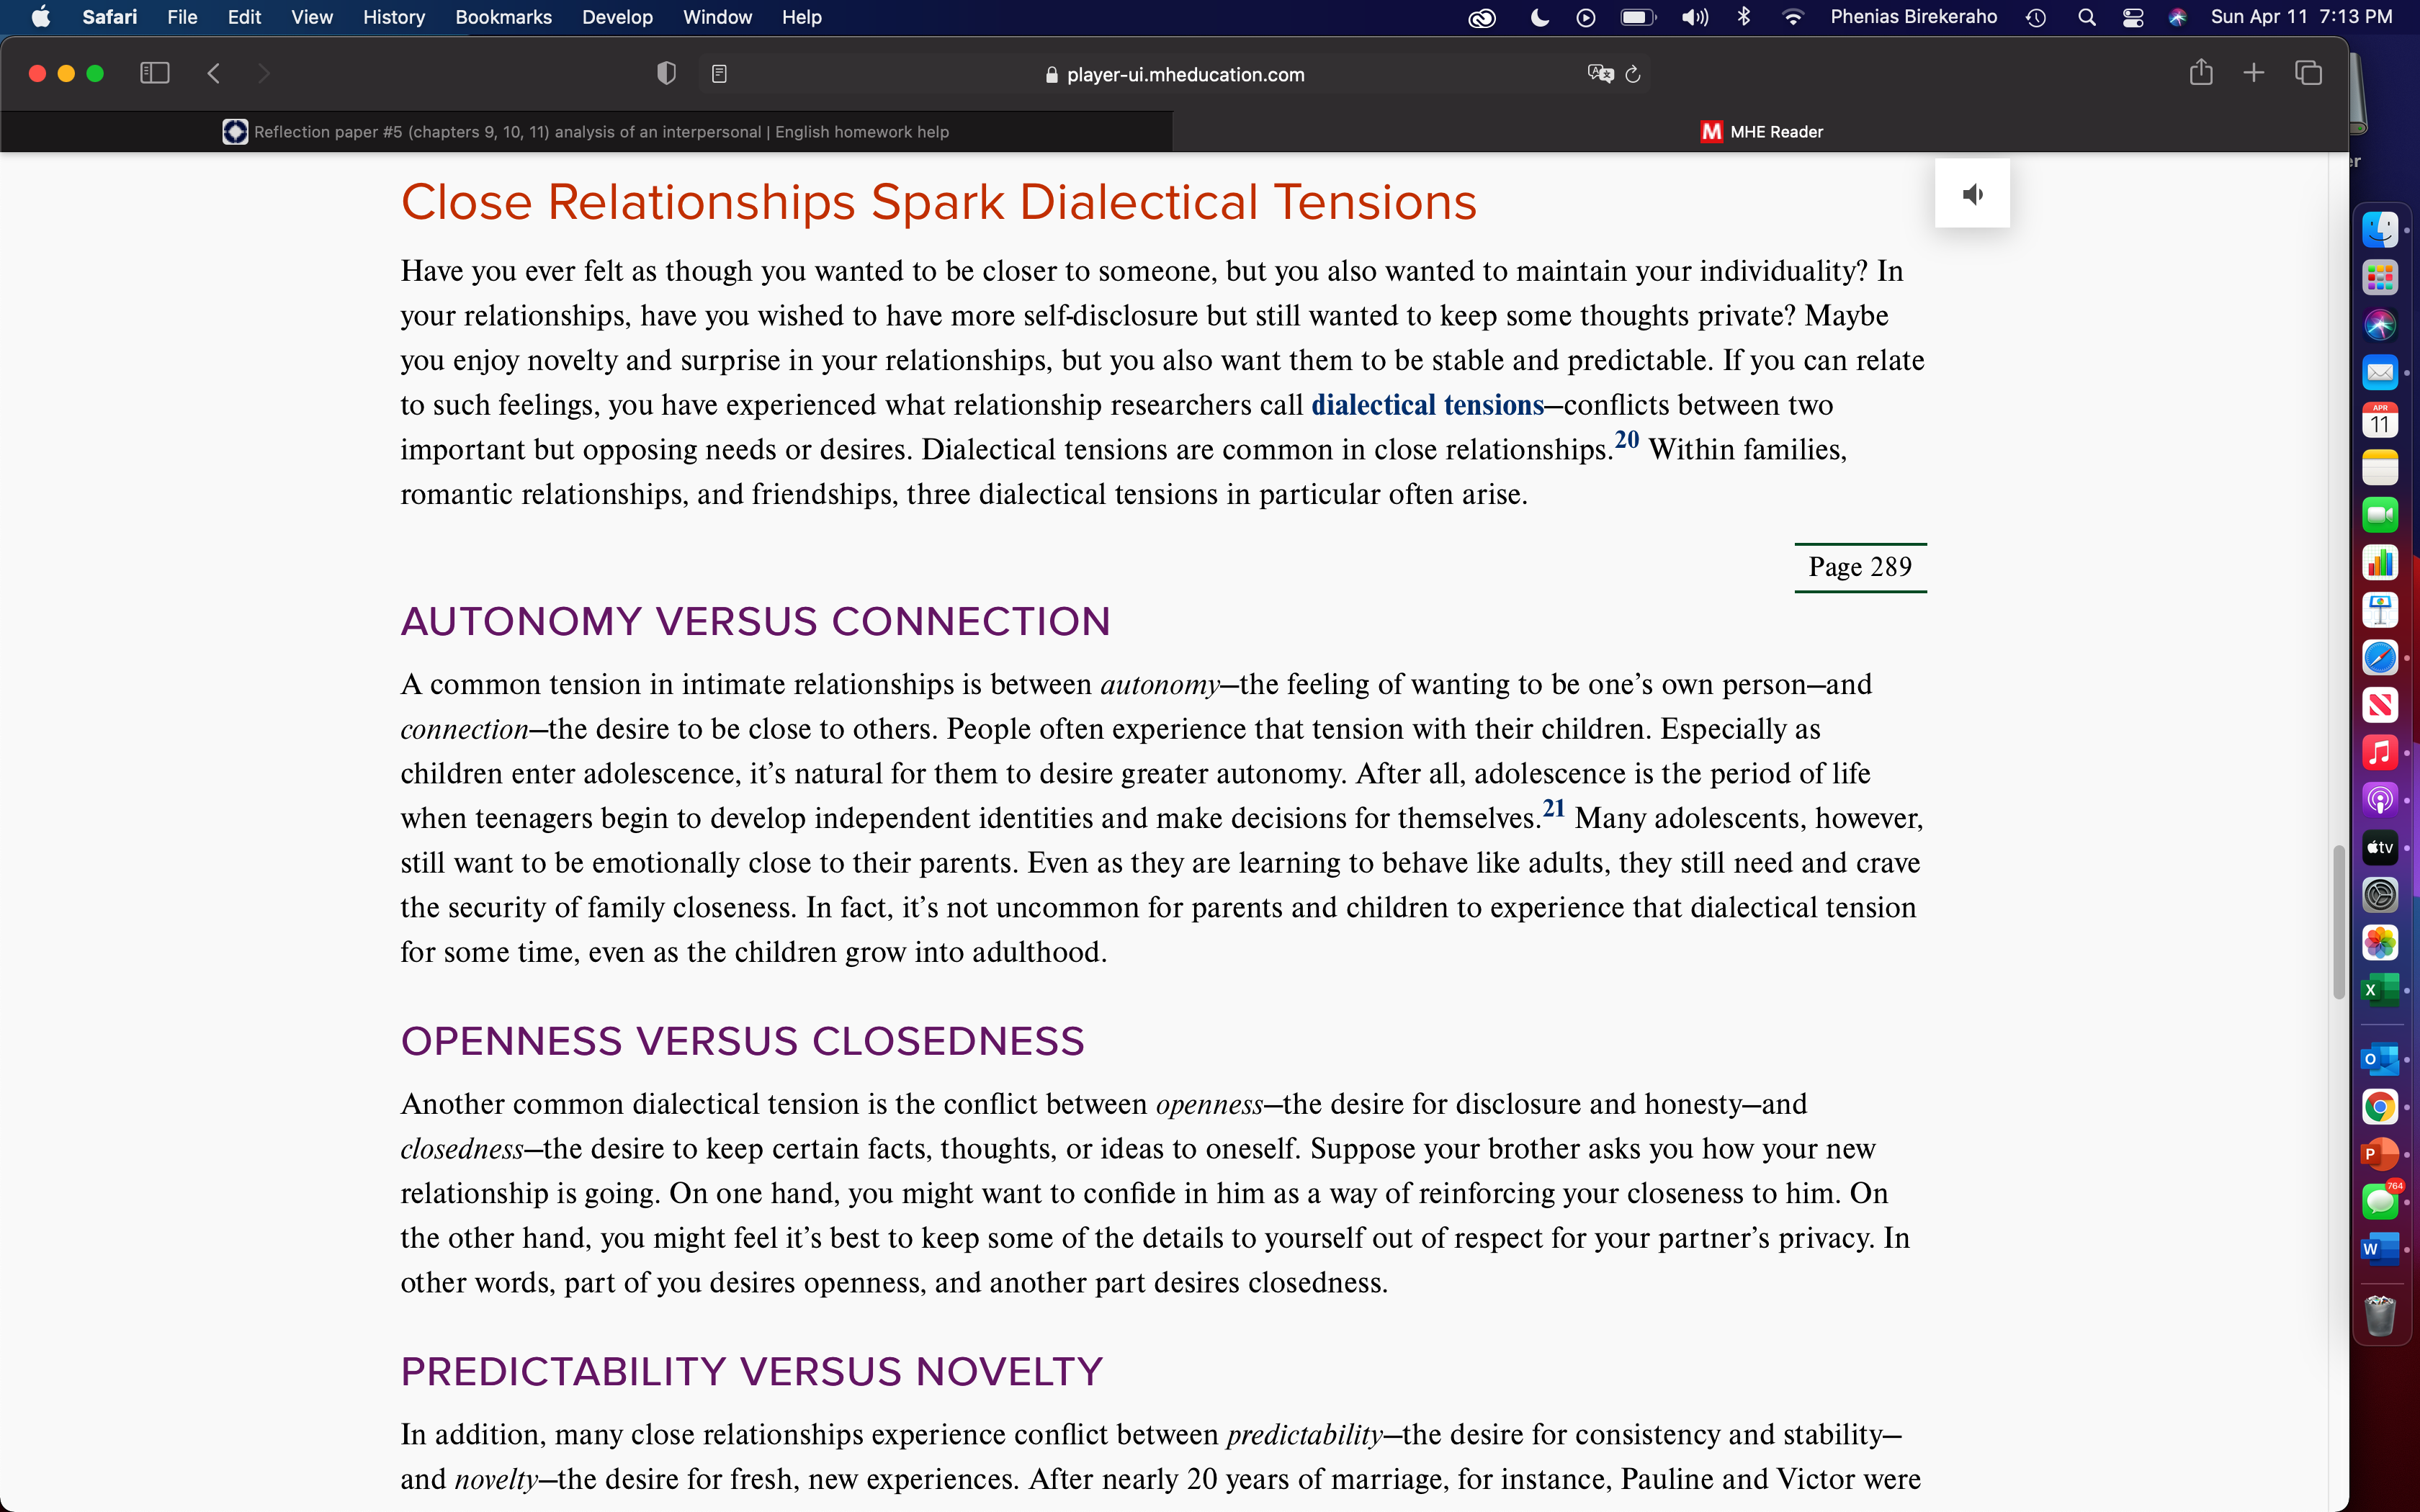The height and width of the screenshot is (1512, 2420).
Task: Open Numbers app in the Dock
Action: [x=2380, y=563]
